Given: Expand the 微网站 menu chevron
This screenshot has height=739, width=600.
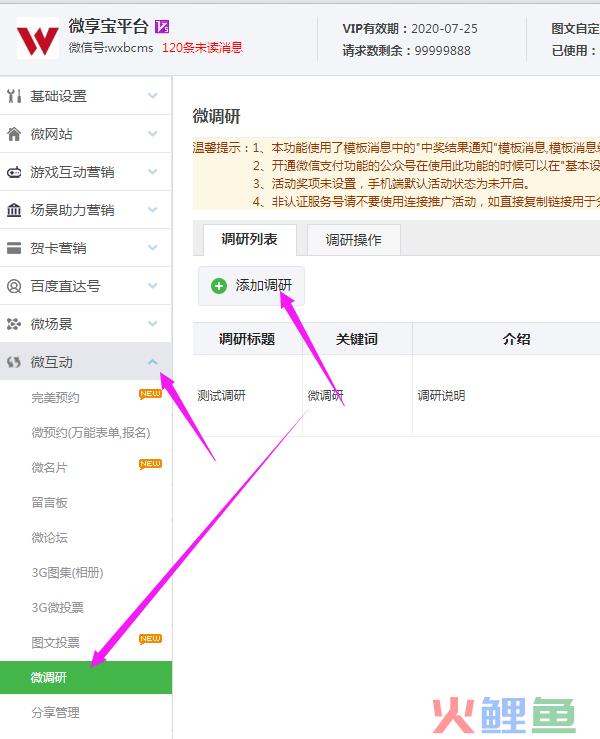Looking at the screenshot, I should [152, 134].
